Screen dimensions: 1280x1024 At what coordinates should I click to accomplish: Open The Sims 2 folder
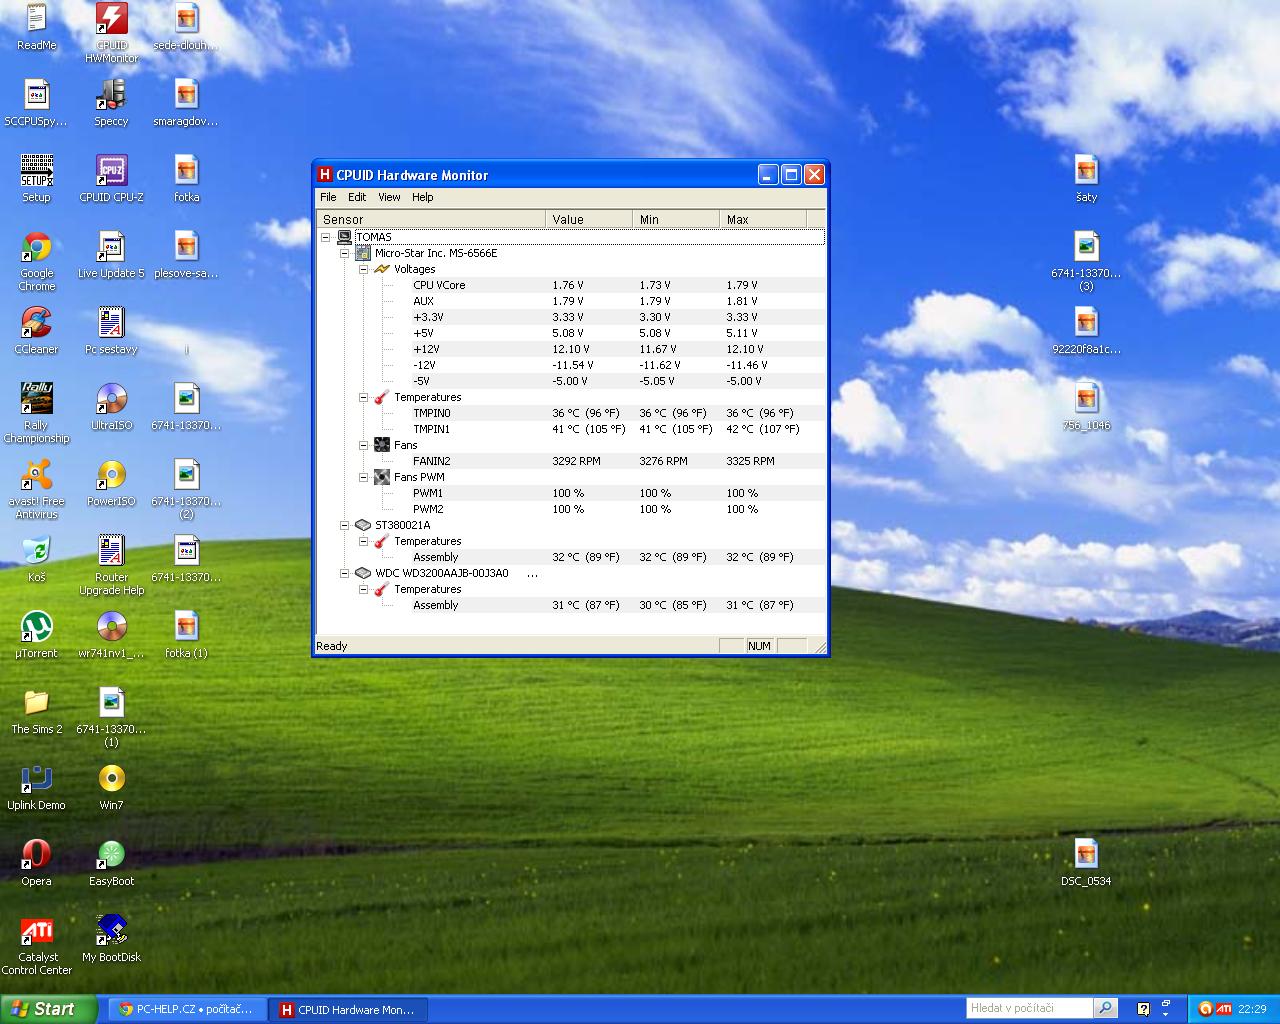[x=36, y=712]
